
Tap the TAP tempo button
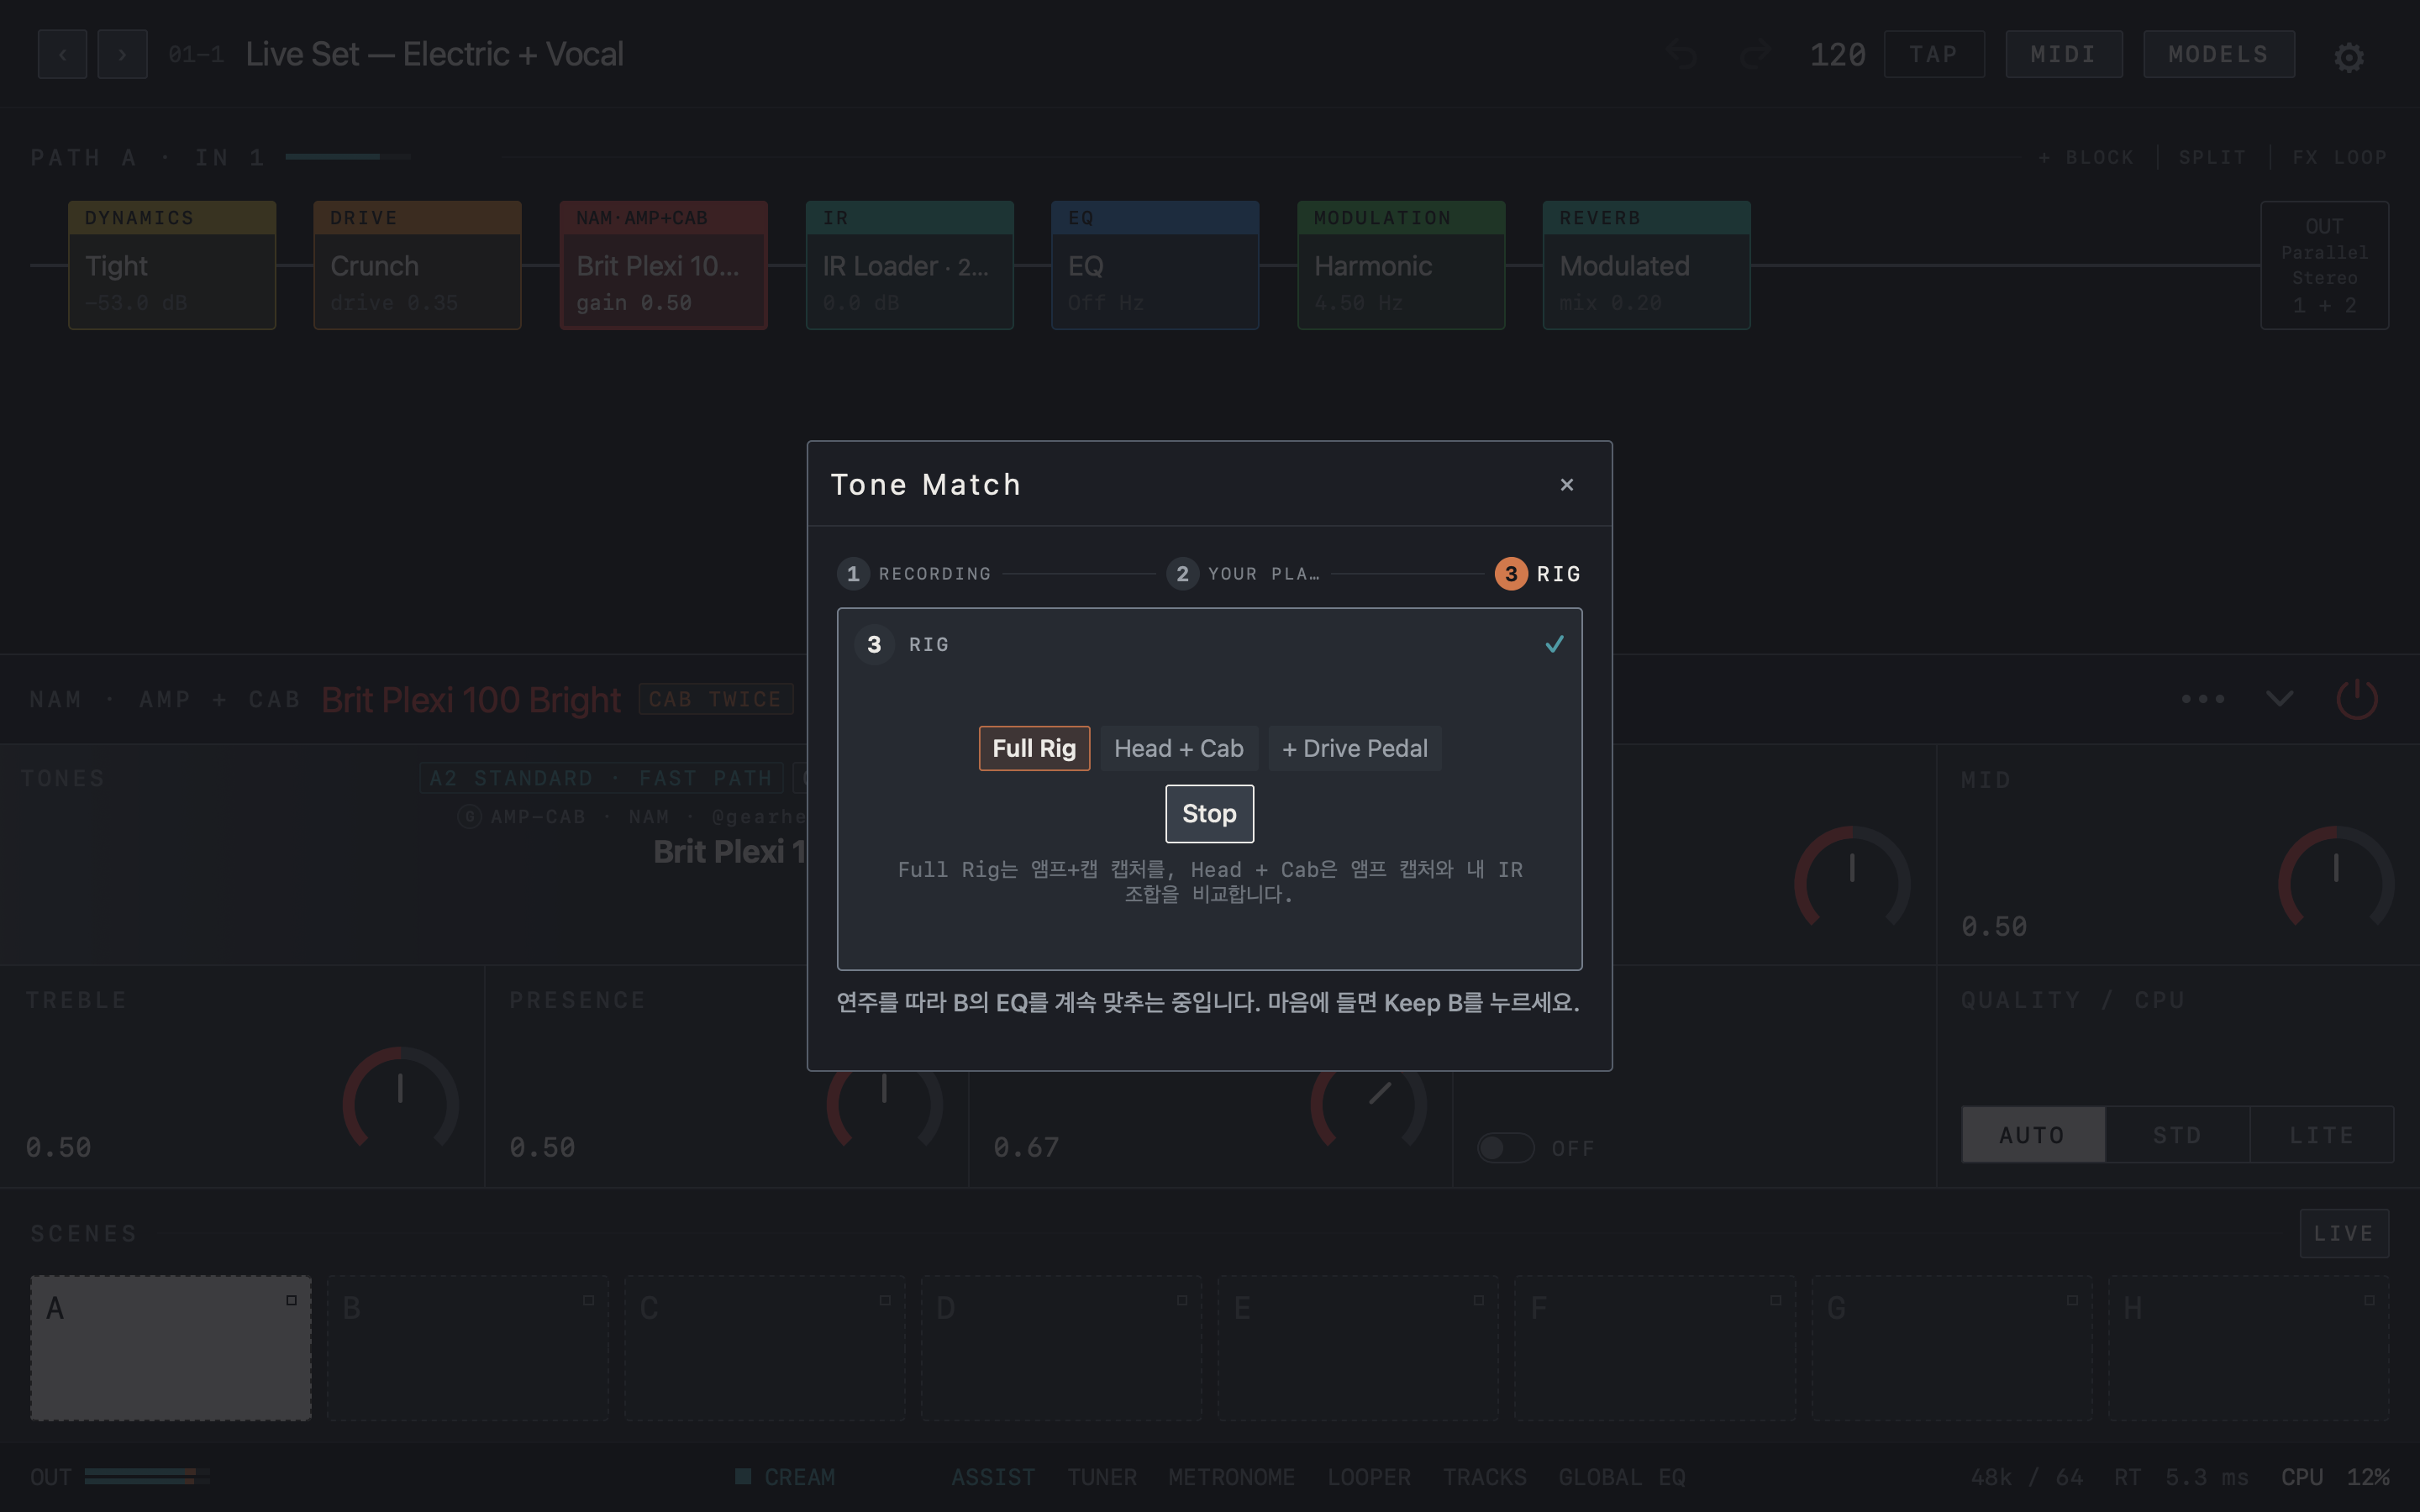pos(1933,54)
